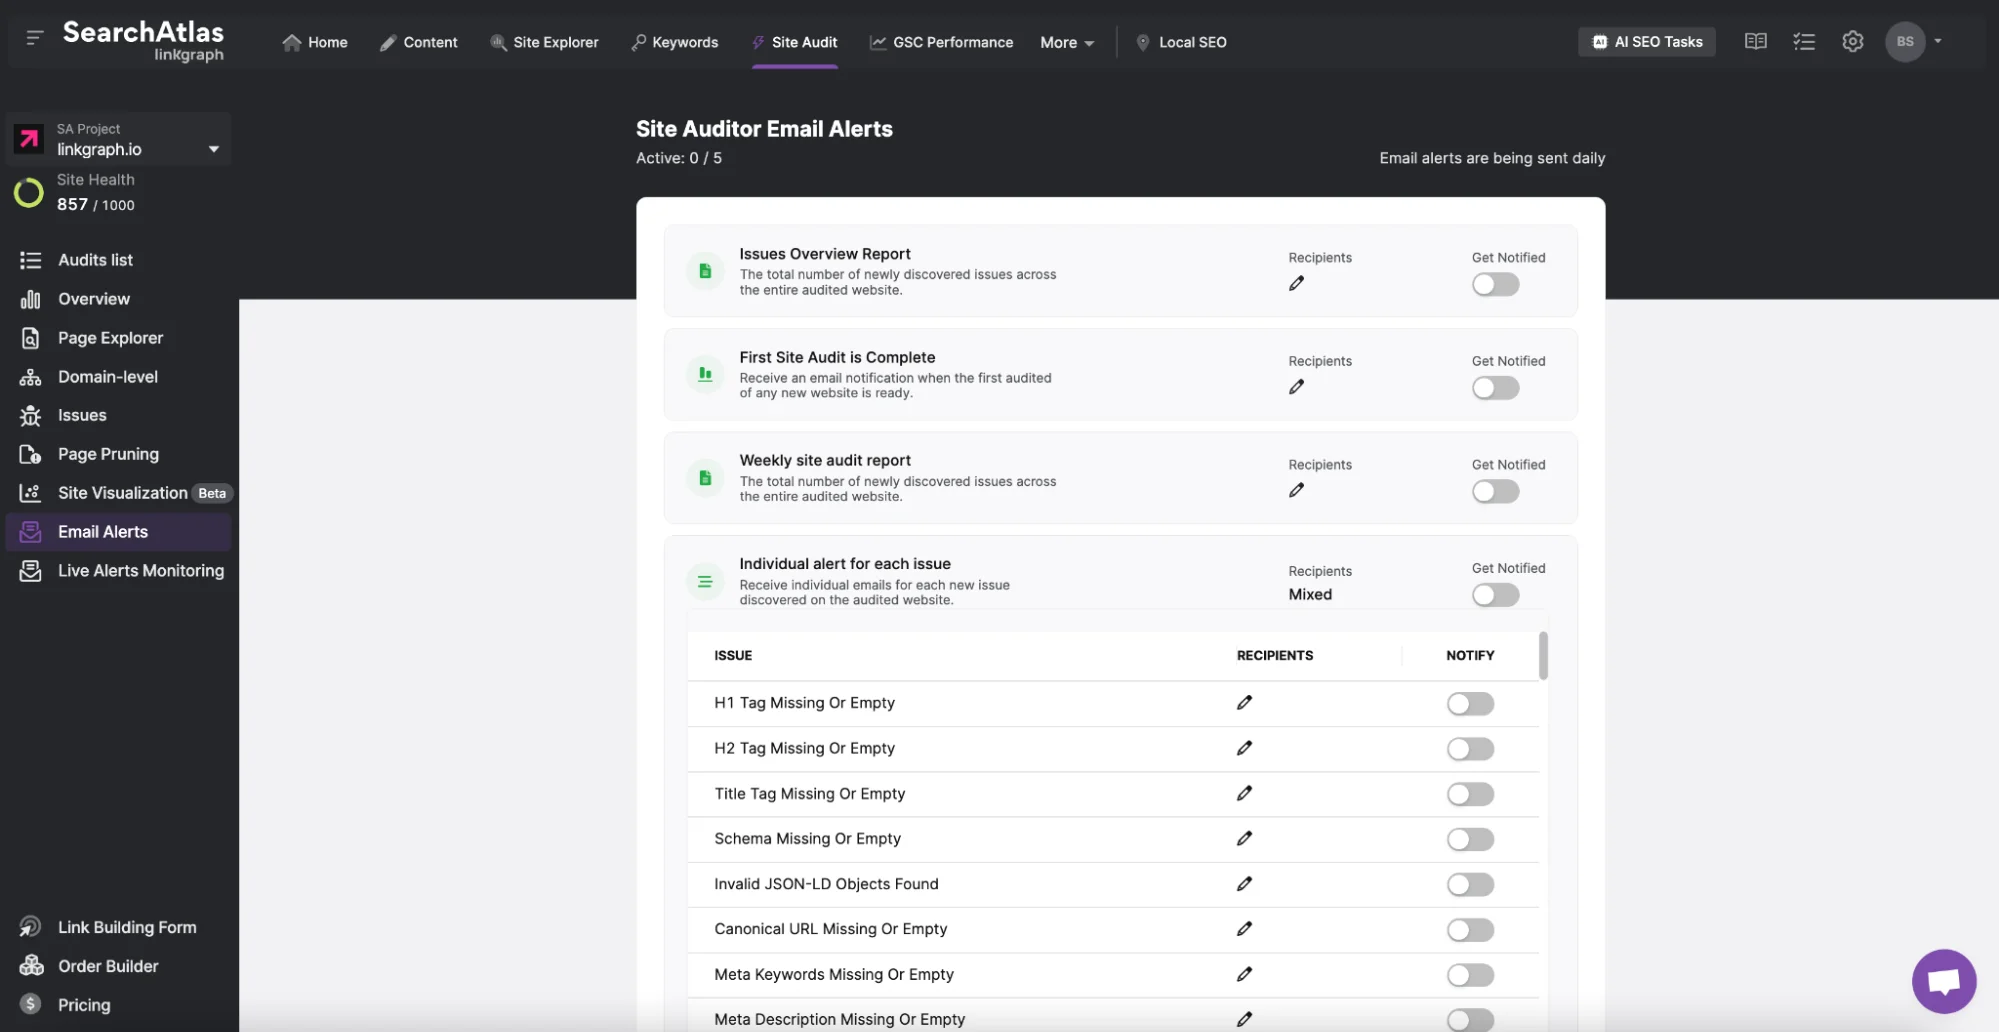Edit recipients for H2 Tag Missing Or Empty
This screenshot has width=1999, height=1032.
coord(1244,748)
